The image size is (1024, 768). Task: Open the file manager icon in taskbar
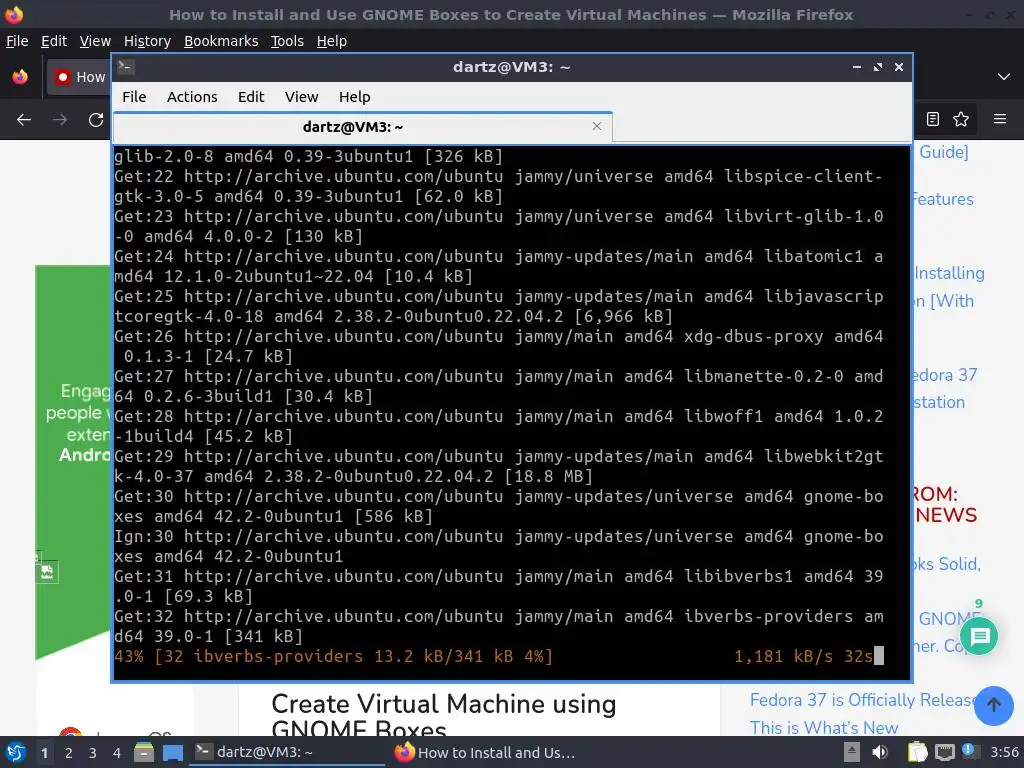click(x=144, y=752)
